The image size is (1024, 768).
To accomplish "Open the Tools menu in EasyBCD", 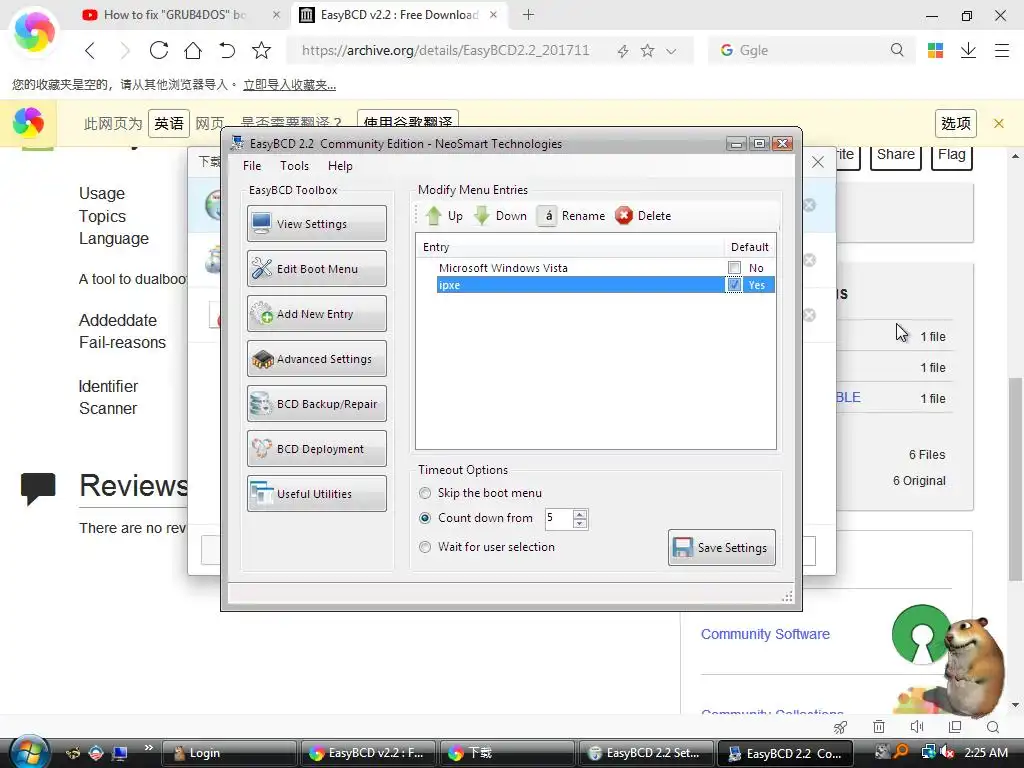I will [295, 166].
